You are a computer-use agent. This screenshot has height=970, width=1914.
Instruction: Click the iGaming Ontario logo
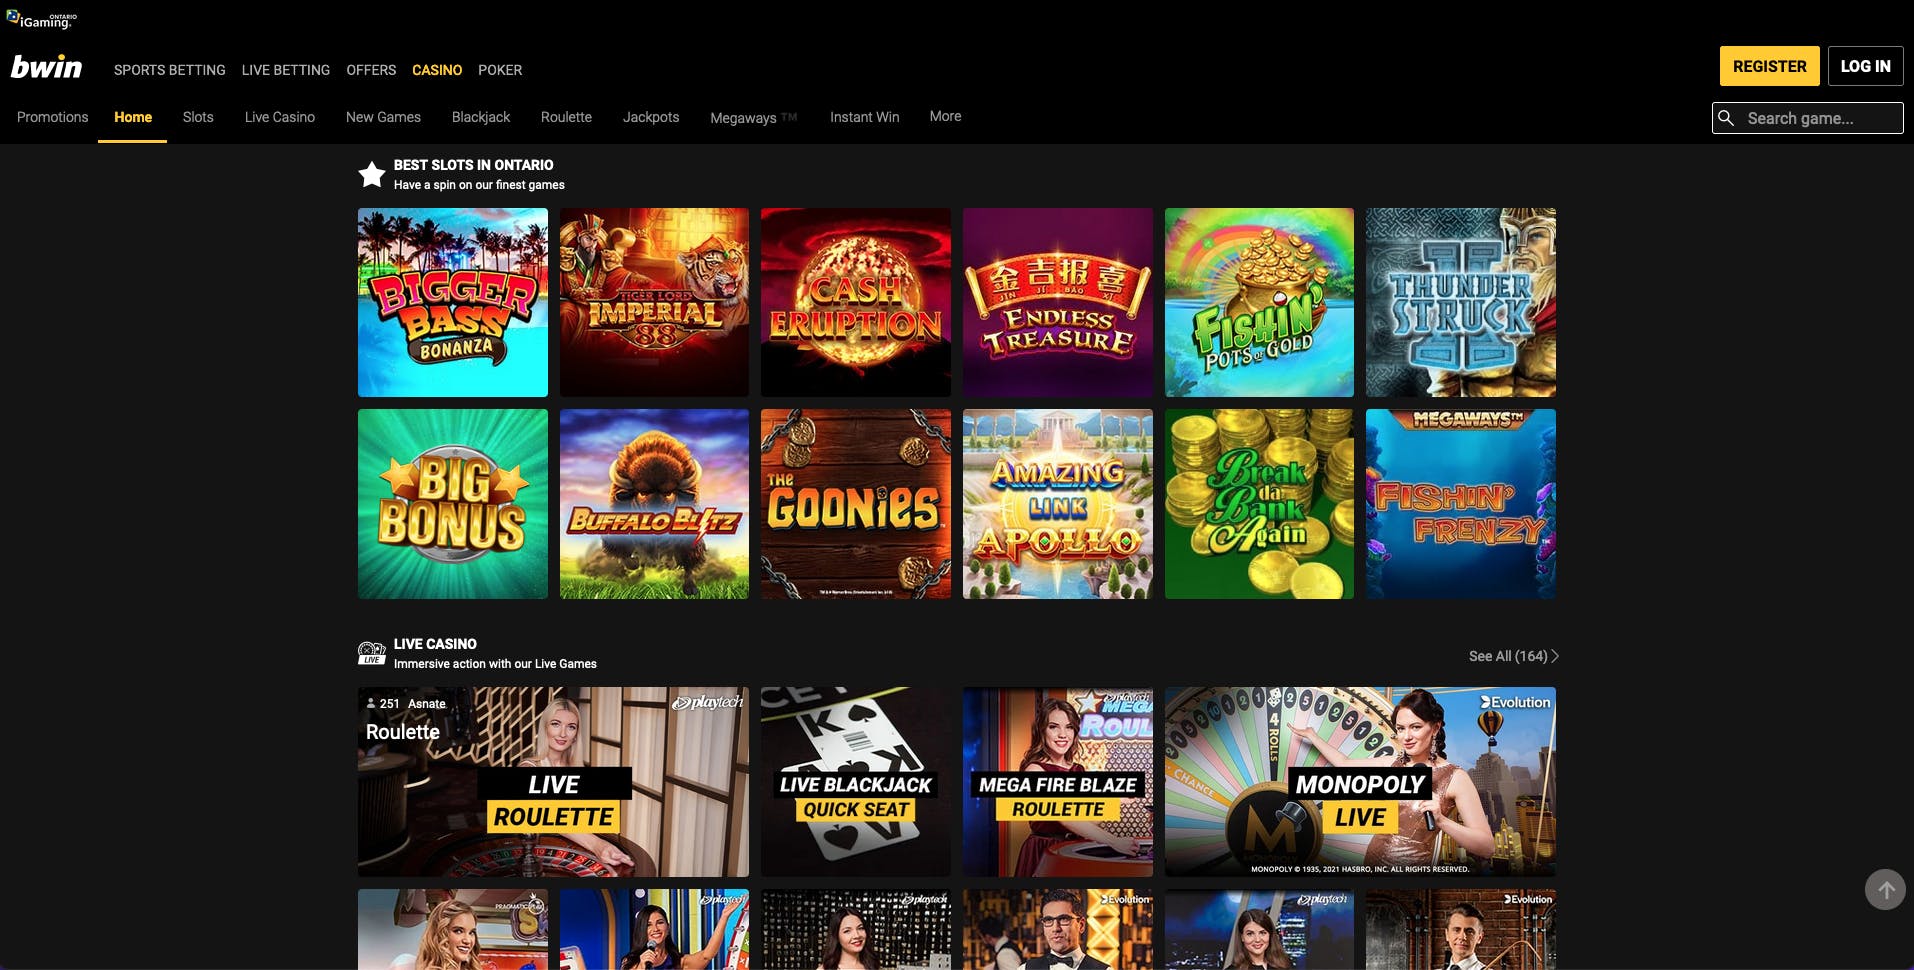(x=42, y=19)
